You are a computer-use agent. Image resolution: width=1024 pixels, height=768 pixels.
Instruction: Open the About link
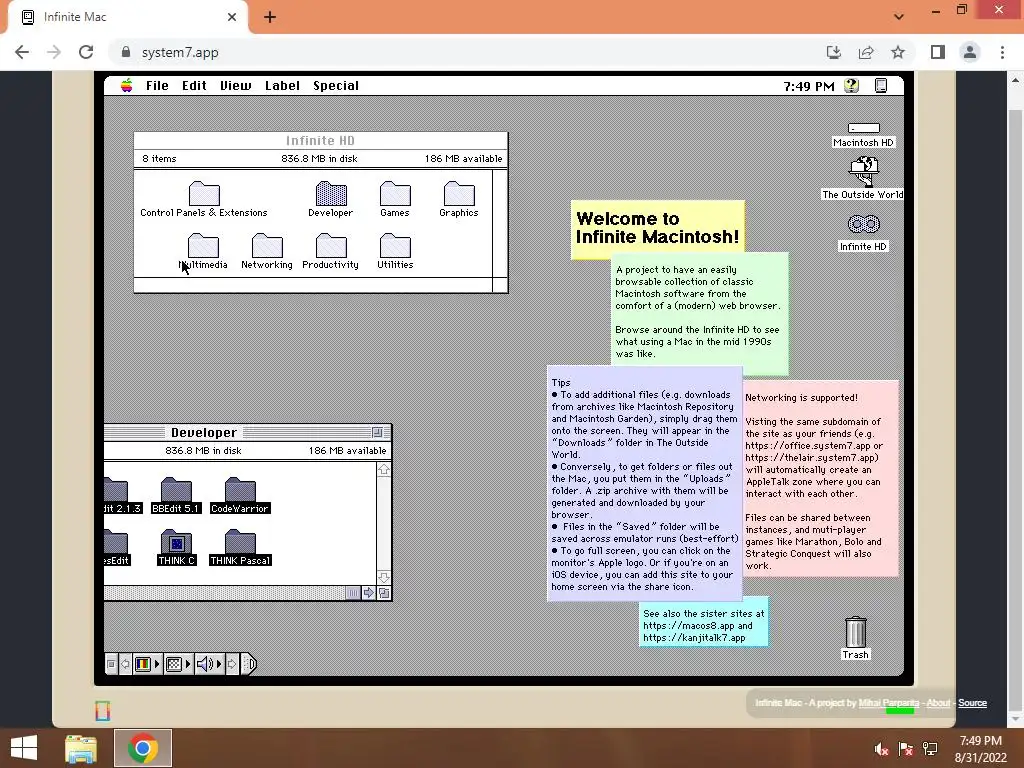click(x=938, y=703)
